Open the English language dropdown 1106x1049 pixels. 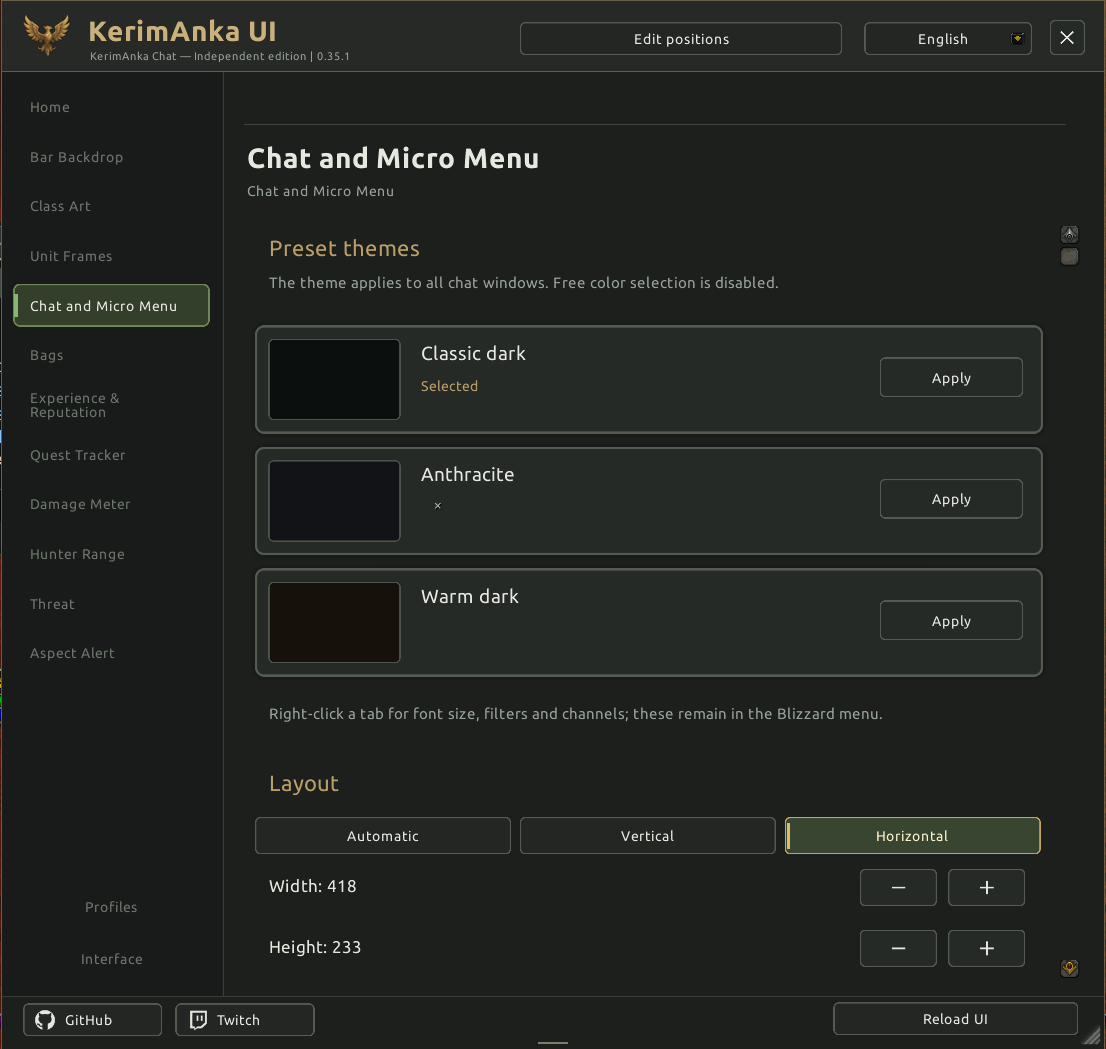coord(947,39)
